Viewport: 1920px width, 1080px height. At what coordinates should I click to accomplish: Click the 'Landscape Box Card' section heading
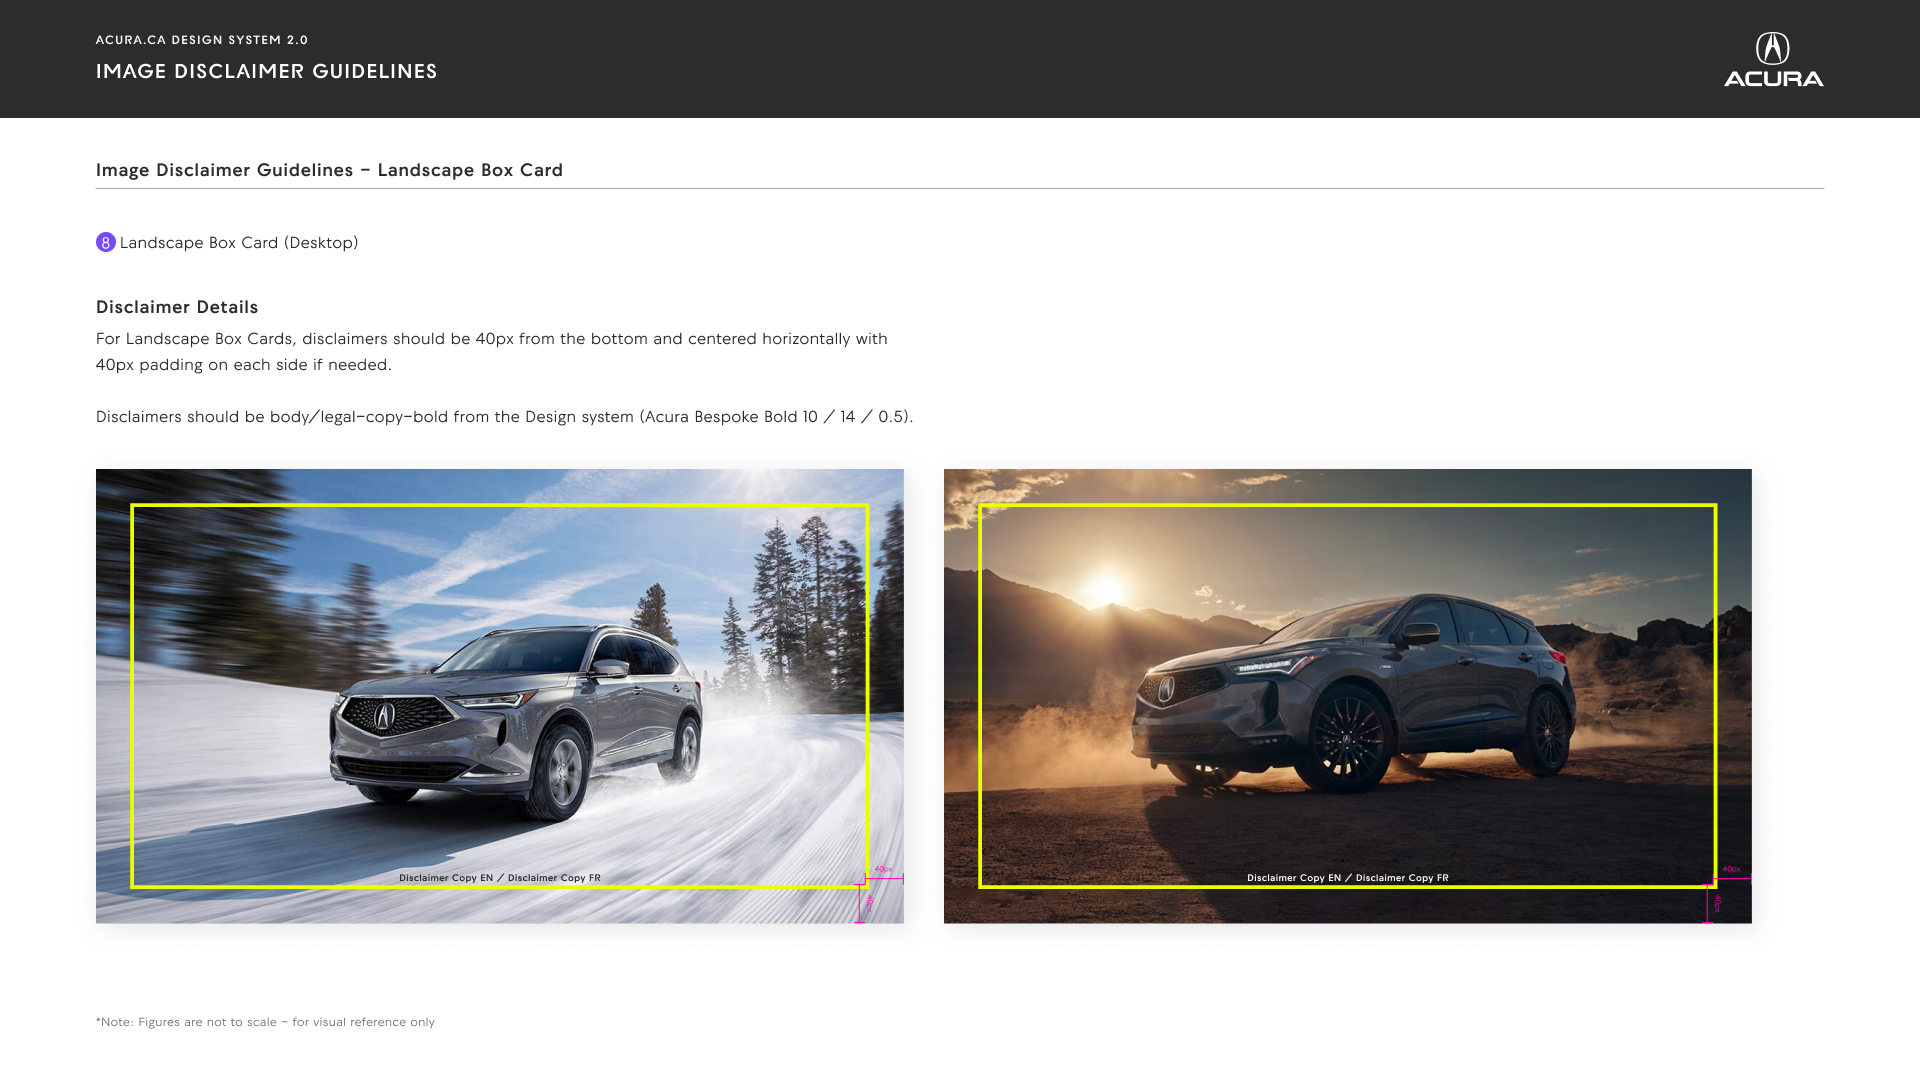pyautogui.click(x=329, y=170)
